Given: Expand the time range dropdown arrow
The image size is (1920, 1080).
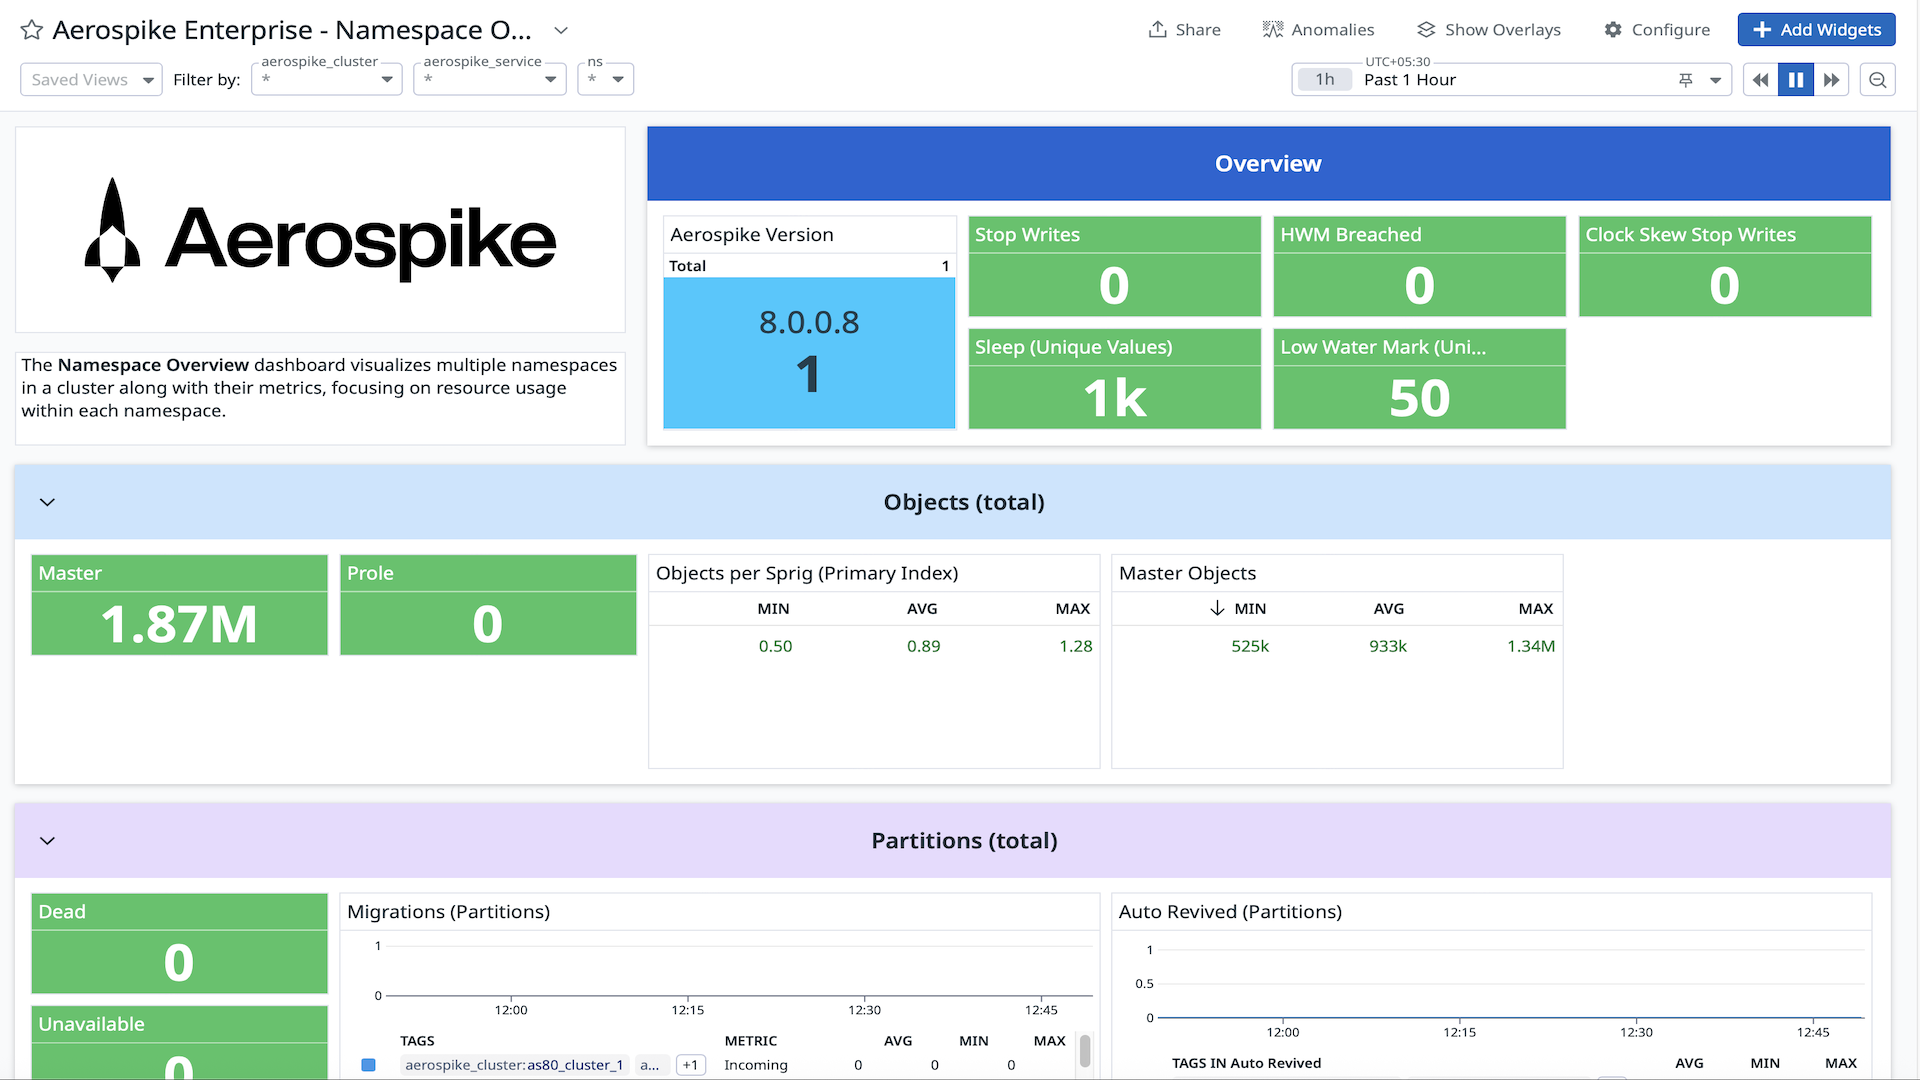Looking at the screenshot, I should click(x=1716, y=80).
